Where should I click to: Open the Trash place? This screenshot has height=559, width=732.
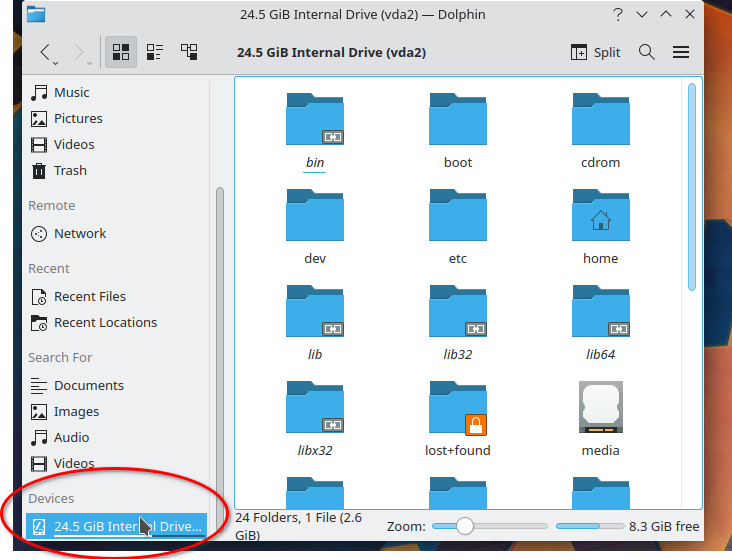(x=70, y=170)
